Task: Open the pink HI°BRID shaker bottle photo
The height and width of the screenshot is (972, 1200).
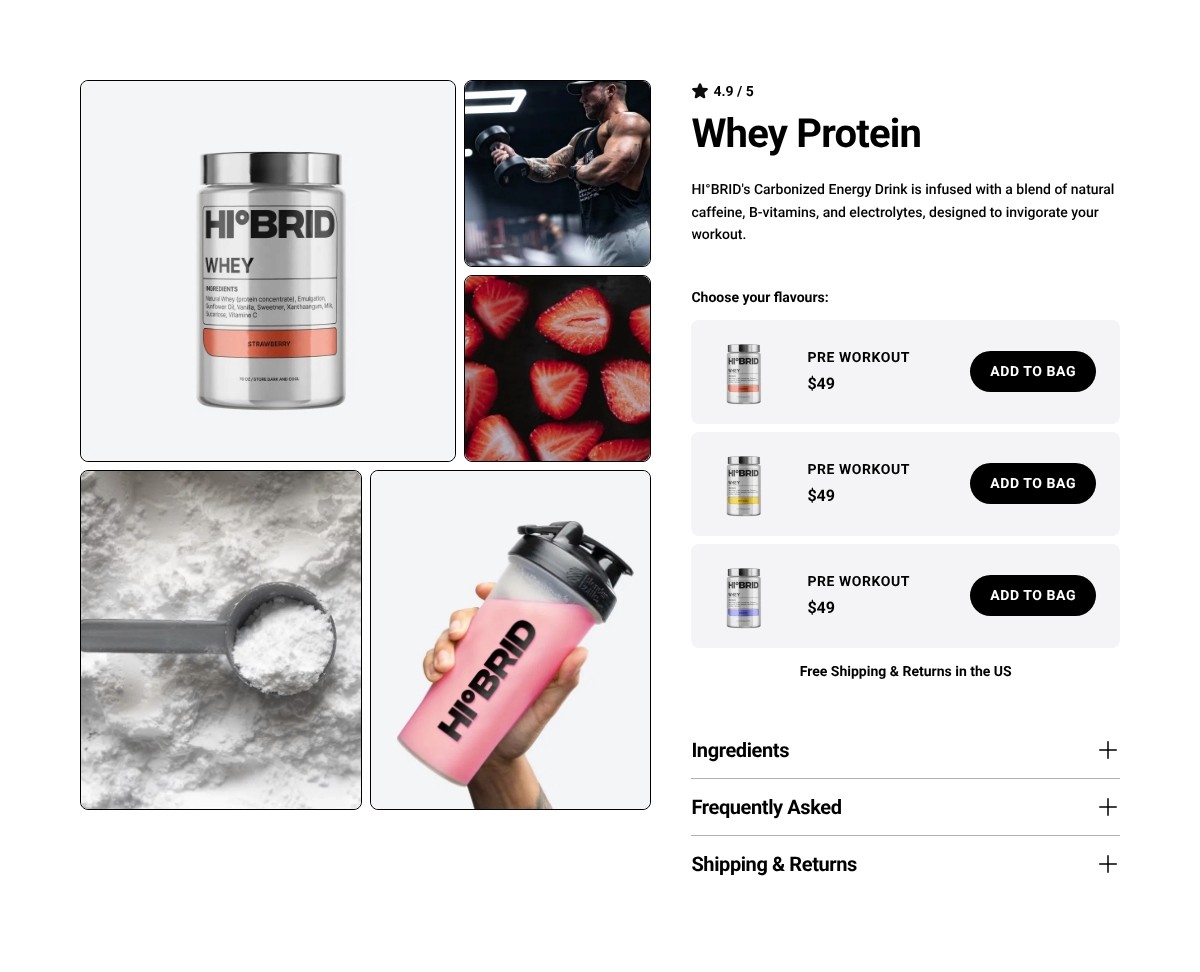Action: pyautogui.click(x=510, y=640)
